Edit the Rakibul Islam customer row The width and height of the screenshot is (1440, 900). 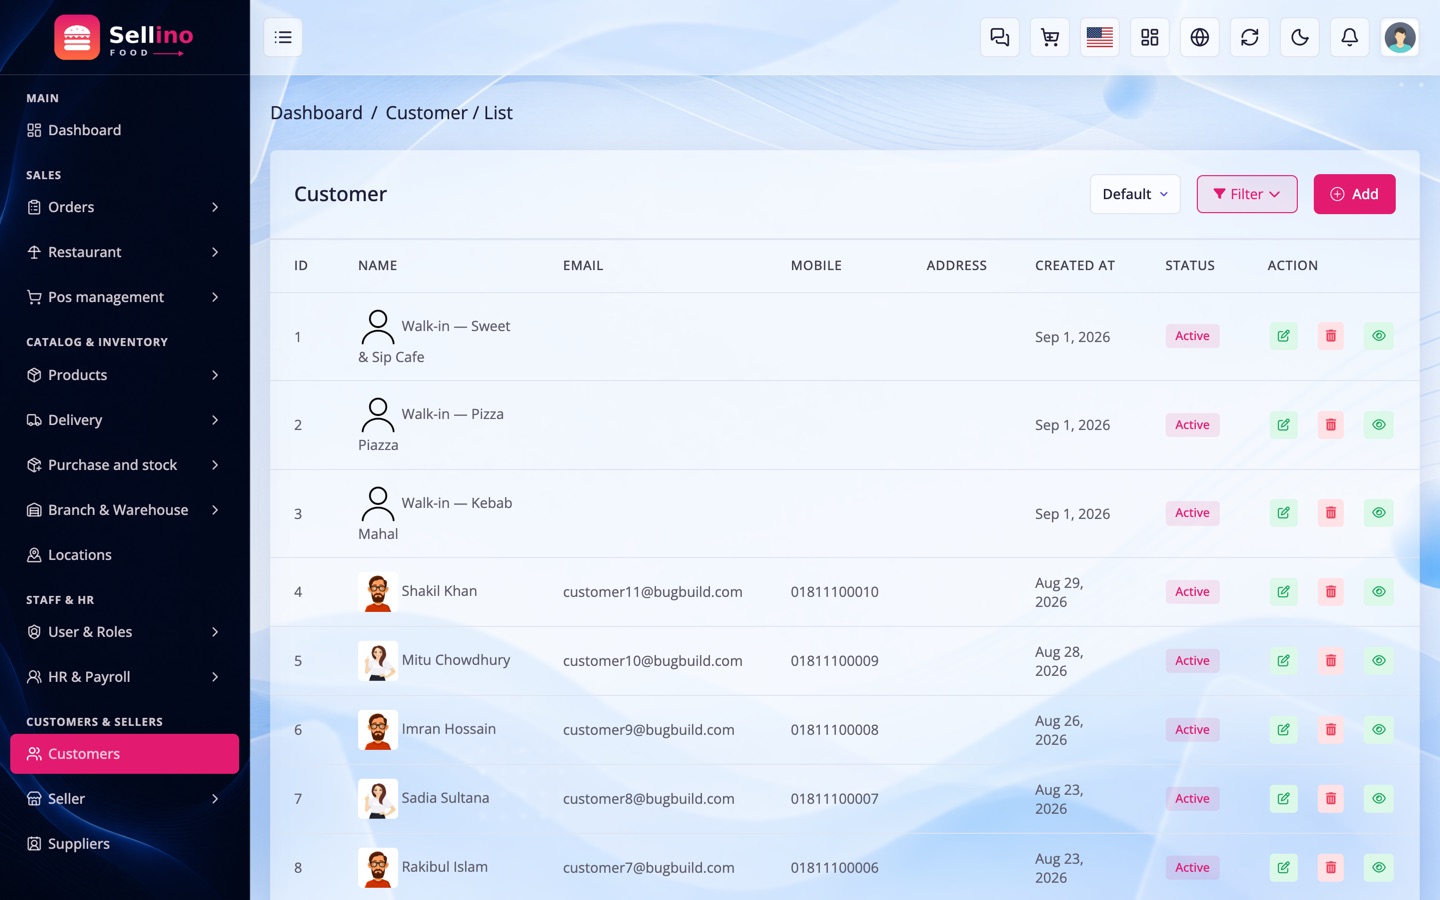(x=1284, y=868)
